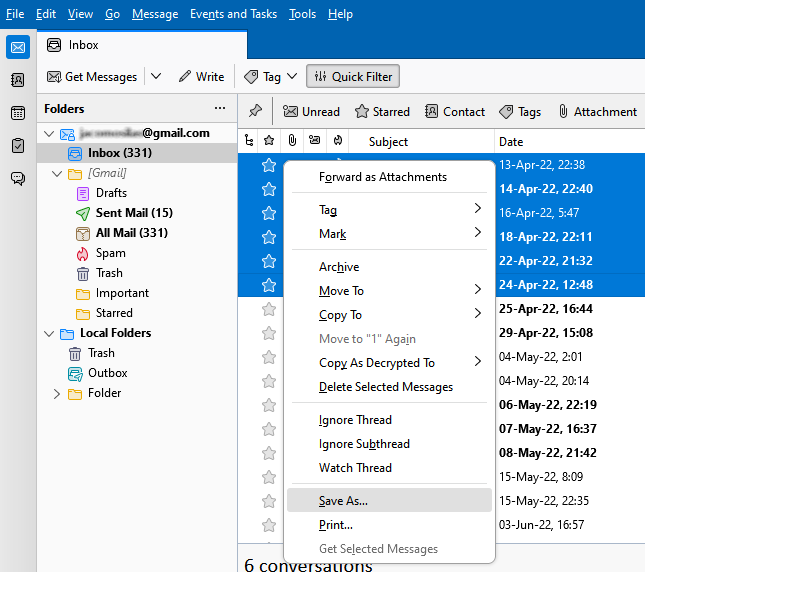Open the Gmail Starred folder
The height and width of the screenshot is (600, 800).
114,313
